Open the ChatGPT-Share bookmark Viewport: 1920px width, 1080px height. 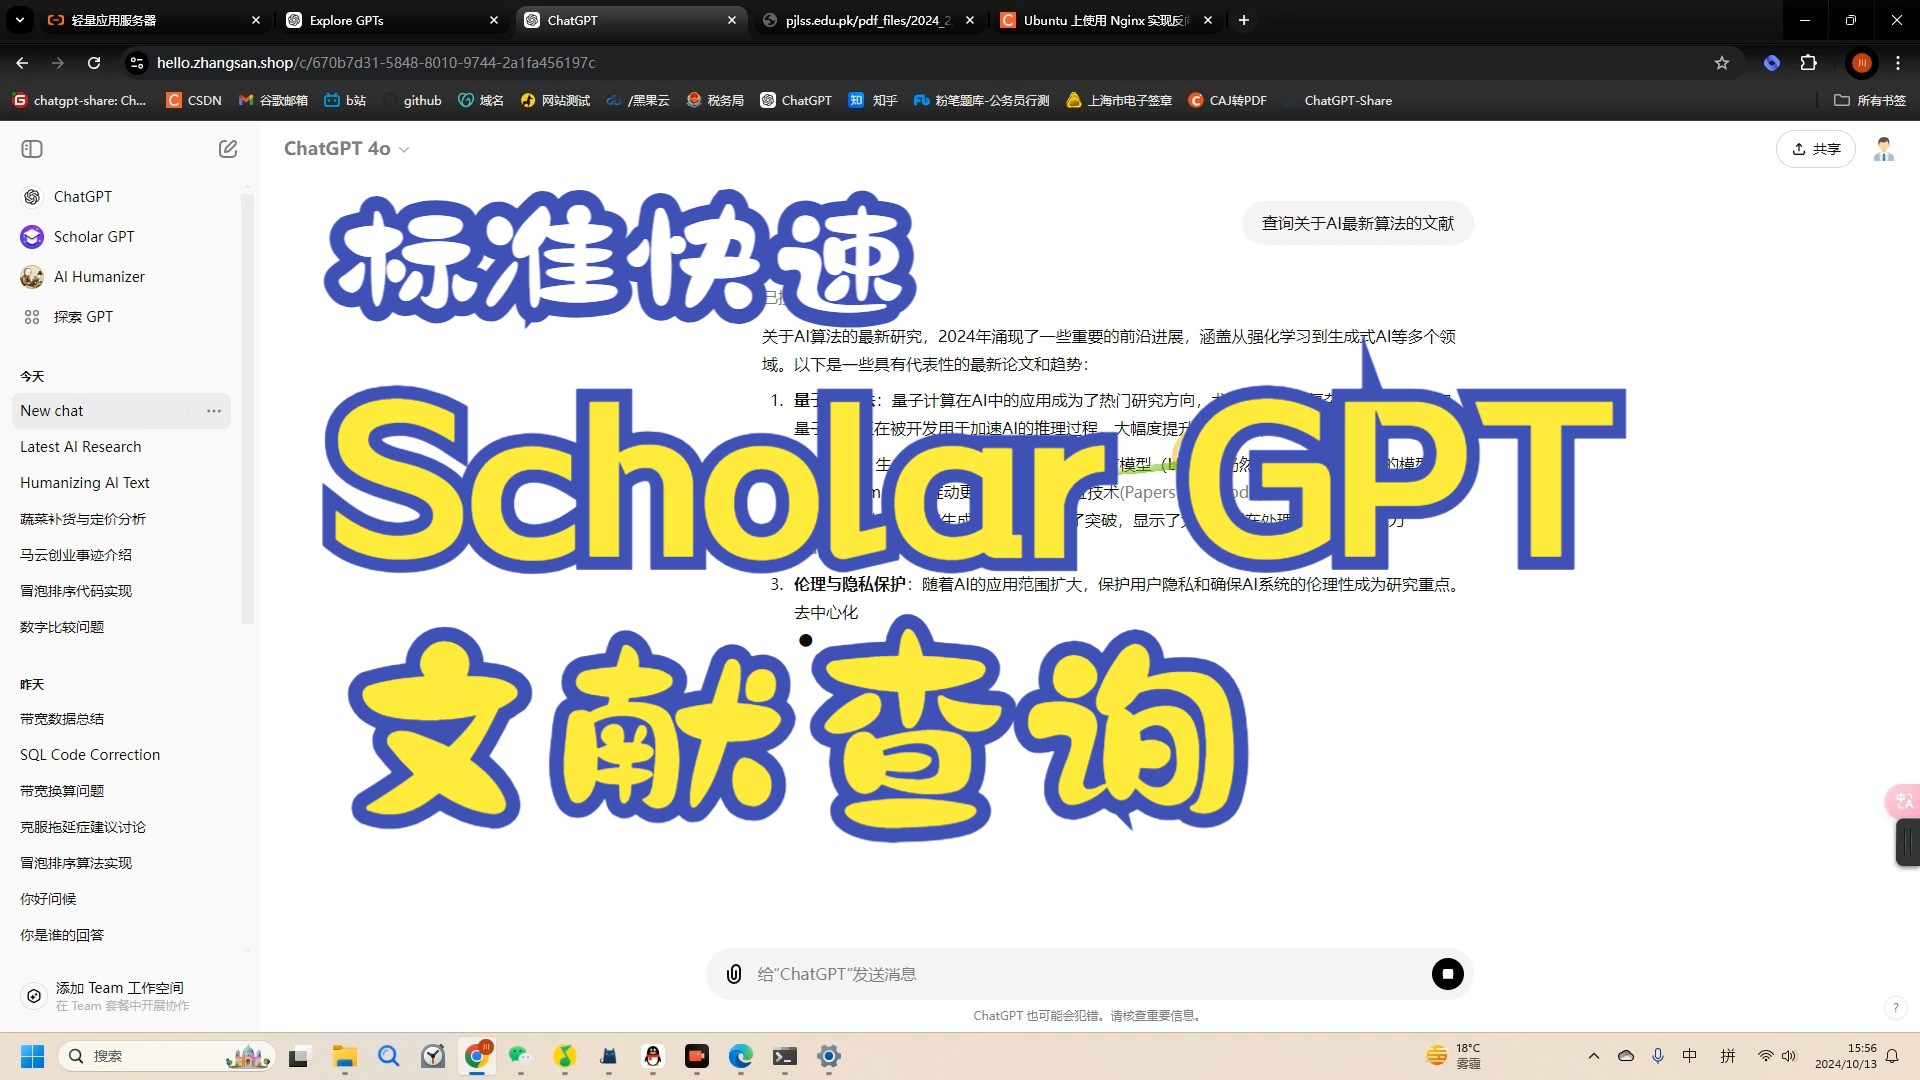1338,100
